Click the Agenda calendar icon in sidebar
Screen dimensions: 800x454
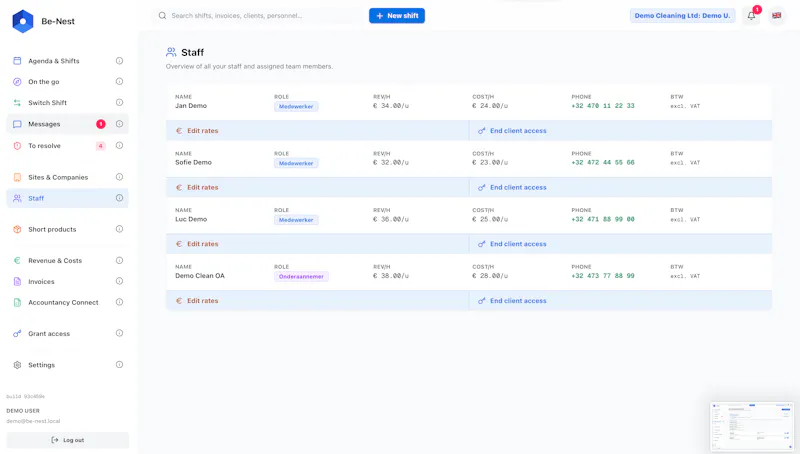click(x=17, y=61)
